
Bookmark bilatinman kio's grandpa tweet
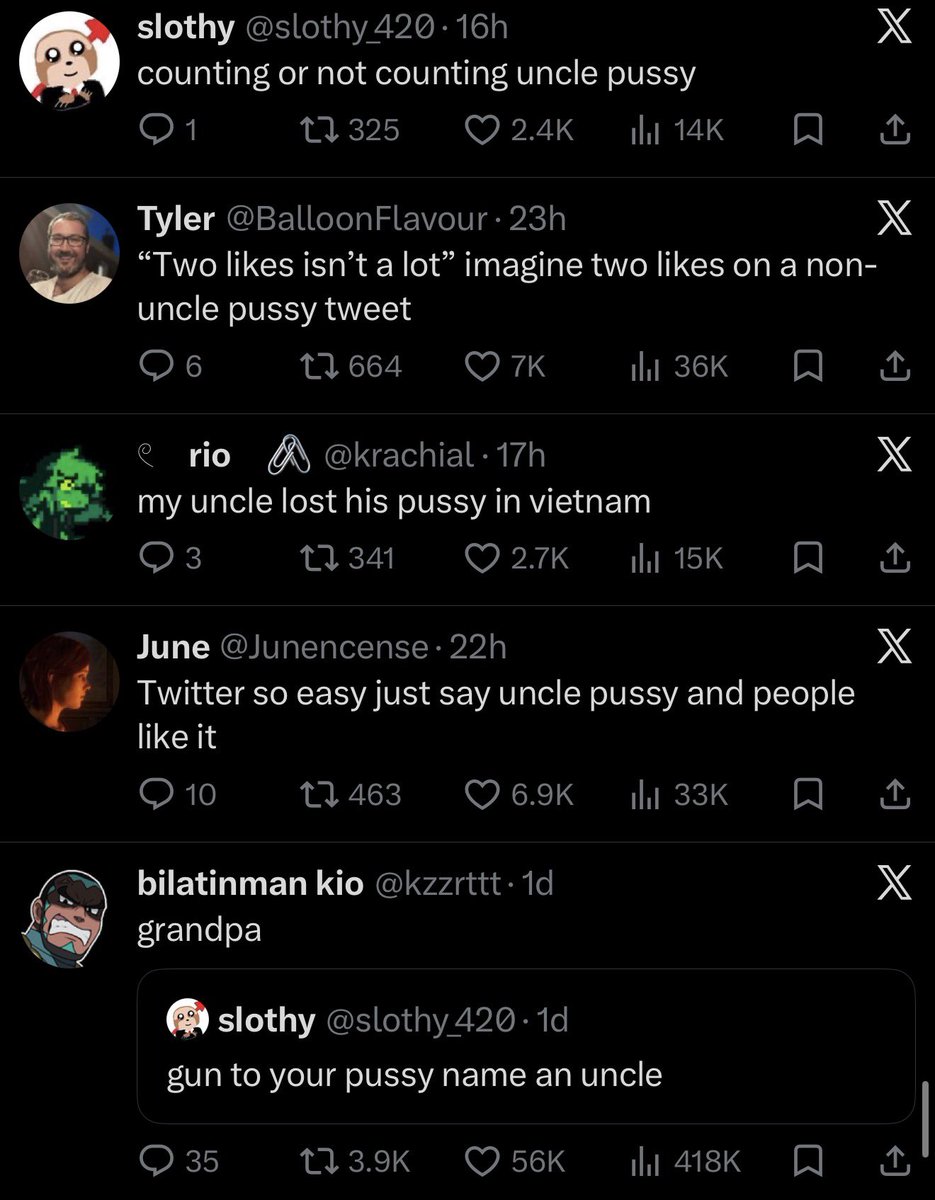806,1161
